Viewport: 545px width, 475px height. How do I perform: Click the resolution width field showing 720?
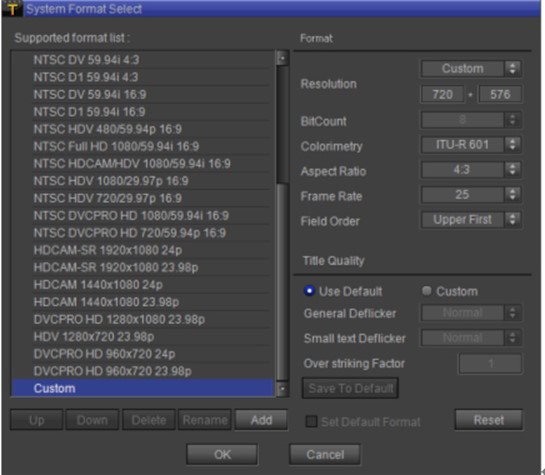click(442, 94)
